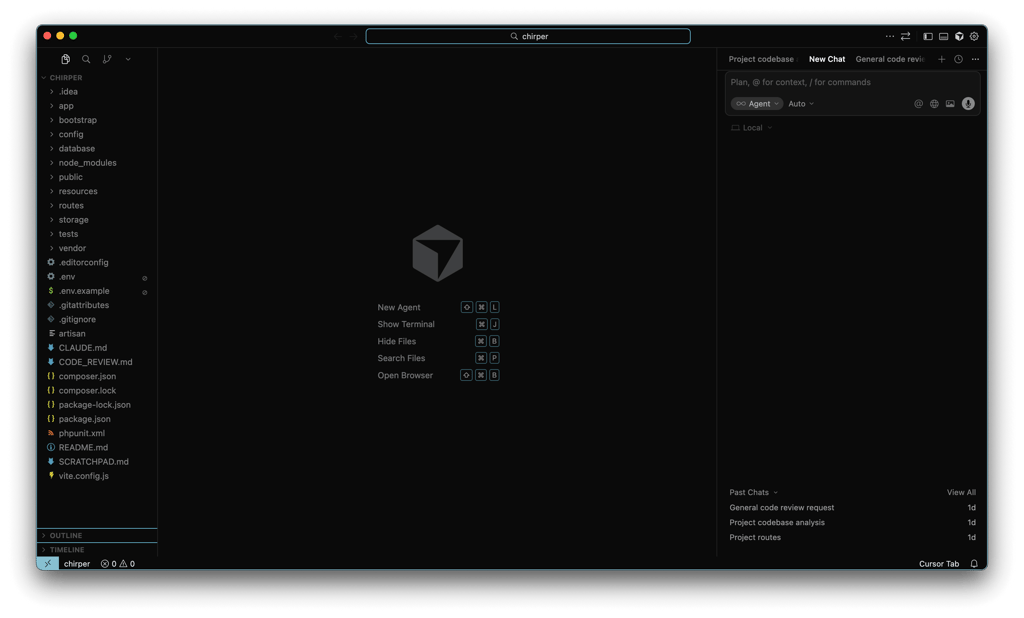1024x618 pixels.
Task: Click the chat prompt input field
Action: pos(852,82)
